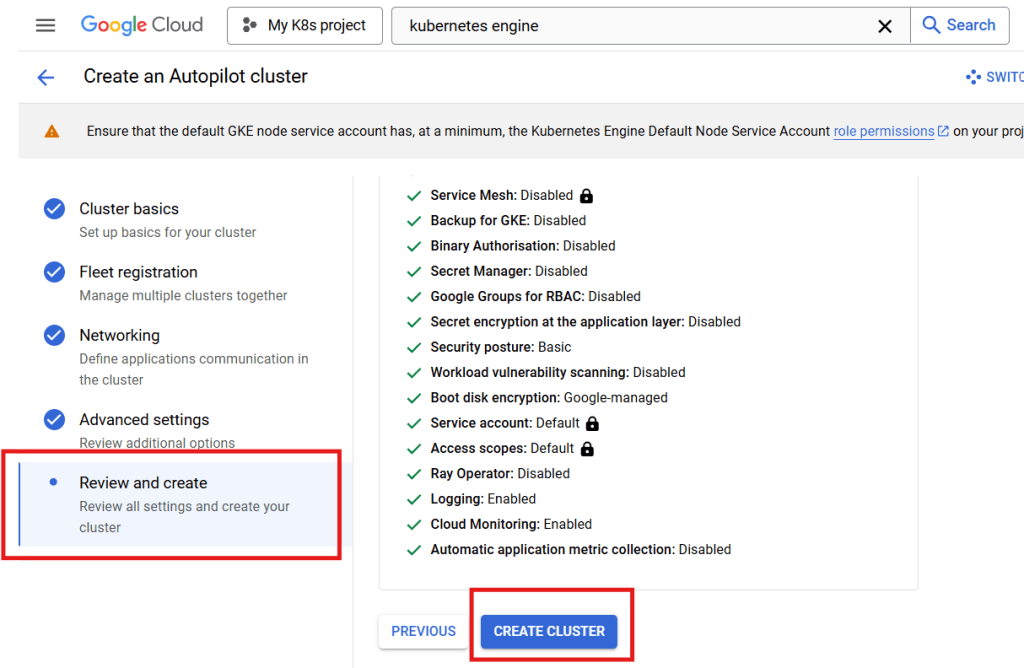Go to Google Cloud home logo
1024x668 pixels.
click(142, 25)
